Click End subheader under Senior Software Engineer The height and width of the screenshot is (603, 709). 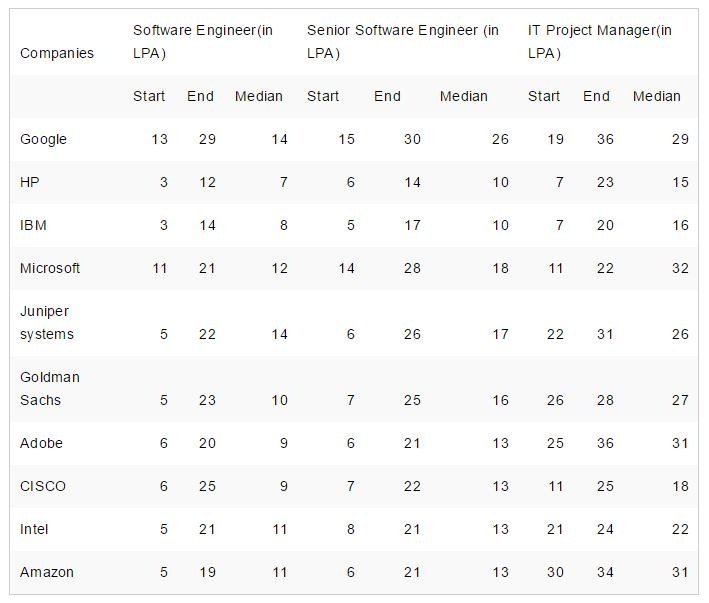tap(387, 96)
